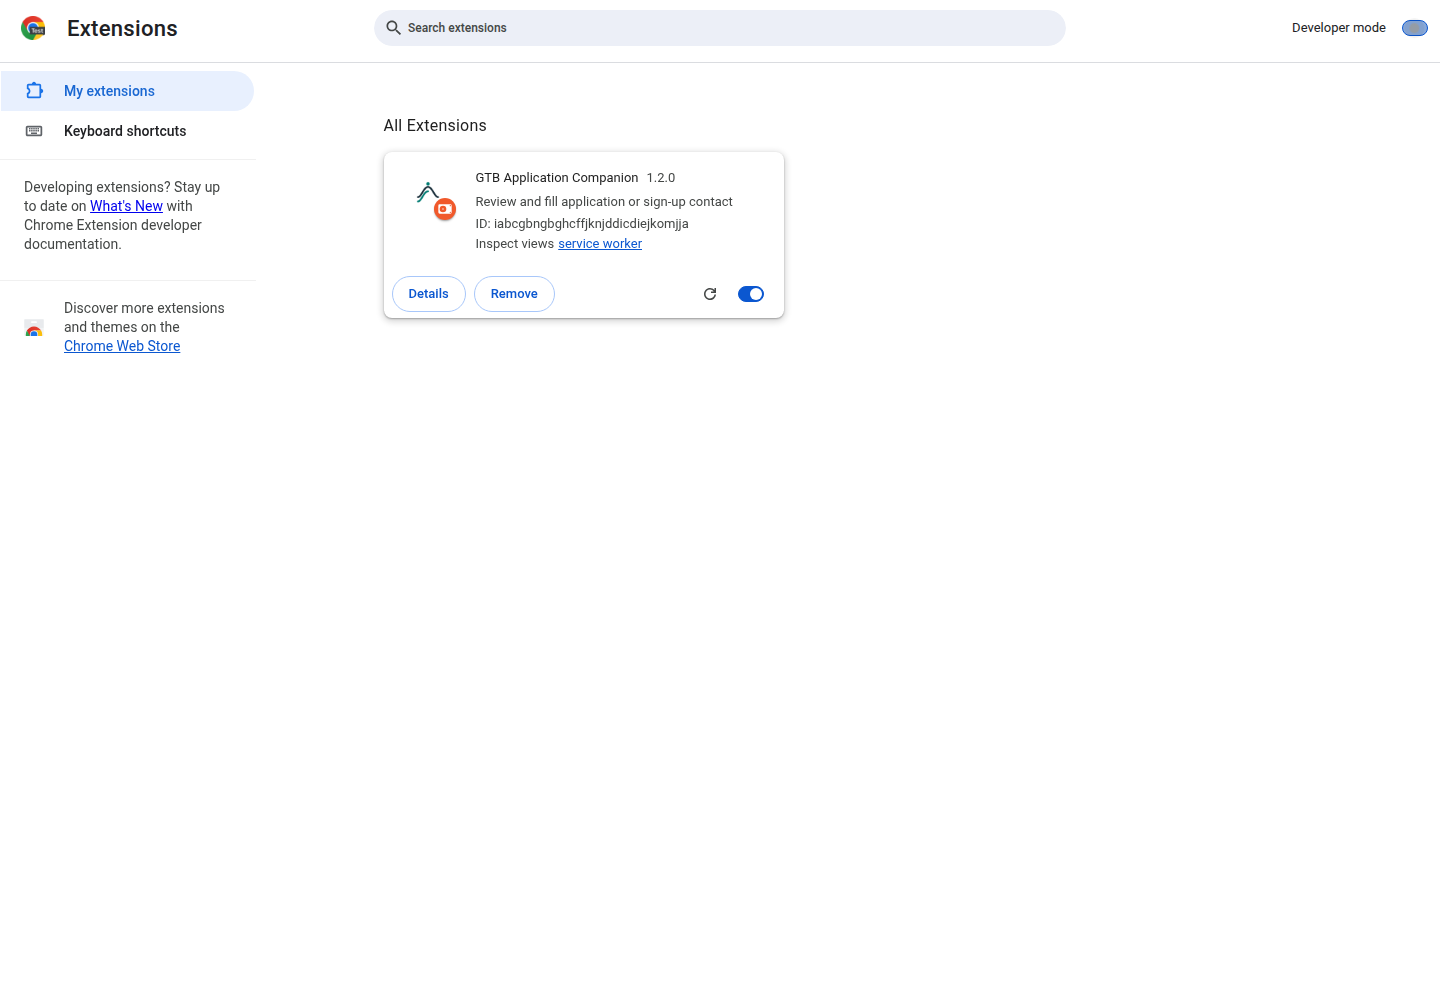Toggle Developer mode switch
This screenshot has height=1000, width=1440.
coord(1415,28)
